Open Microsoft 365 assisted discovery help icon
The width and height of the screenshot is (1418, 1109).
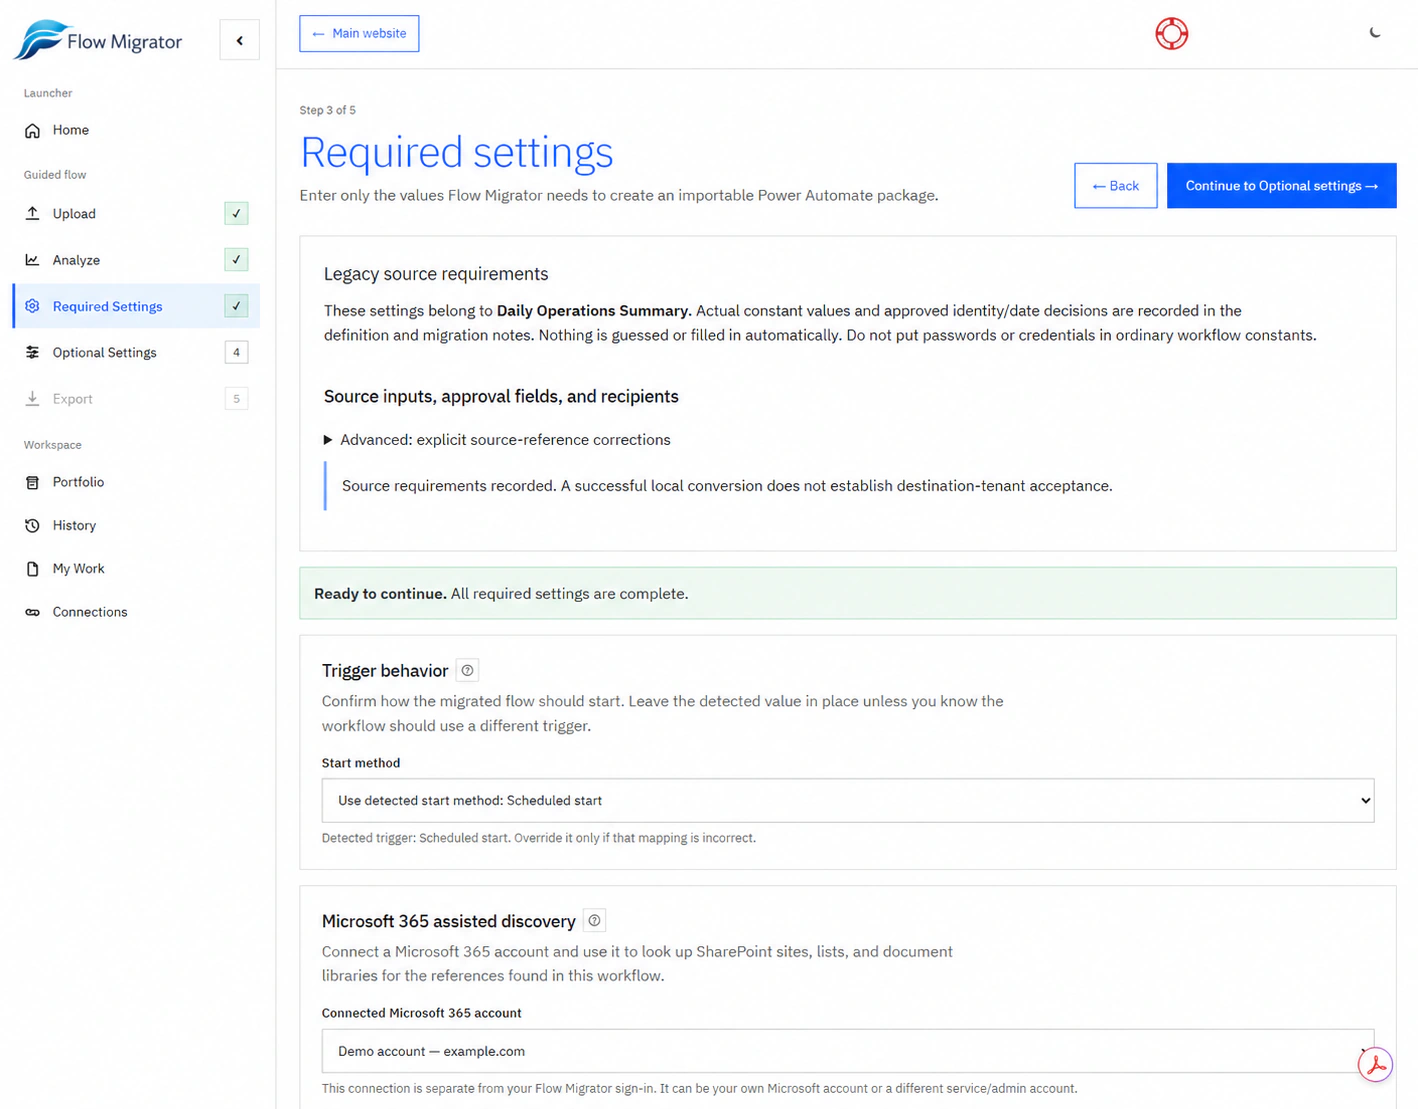[x=594, y=921]
